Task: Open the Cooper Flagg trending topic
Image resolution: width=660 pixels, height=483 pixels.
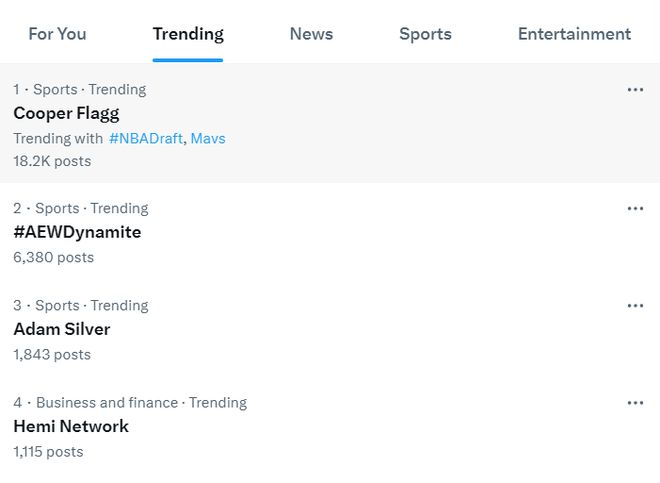Action: [66, 113]
